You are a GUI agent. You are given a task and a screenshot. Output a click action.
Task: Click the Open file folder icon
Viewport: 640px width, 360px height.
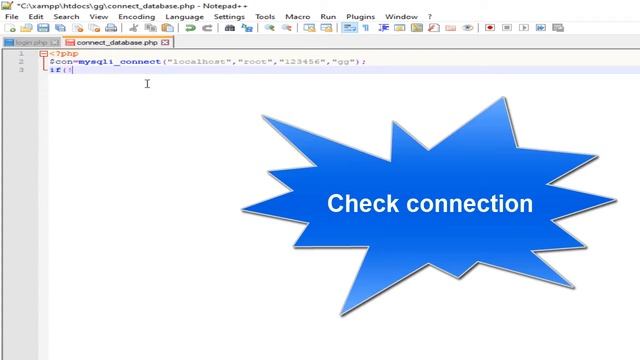27,28
